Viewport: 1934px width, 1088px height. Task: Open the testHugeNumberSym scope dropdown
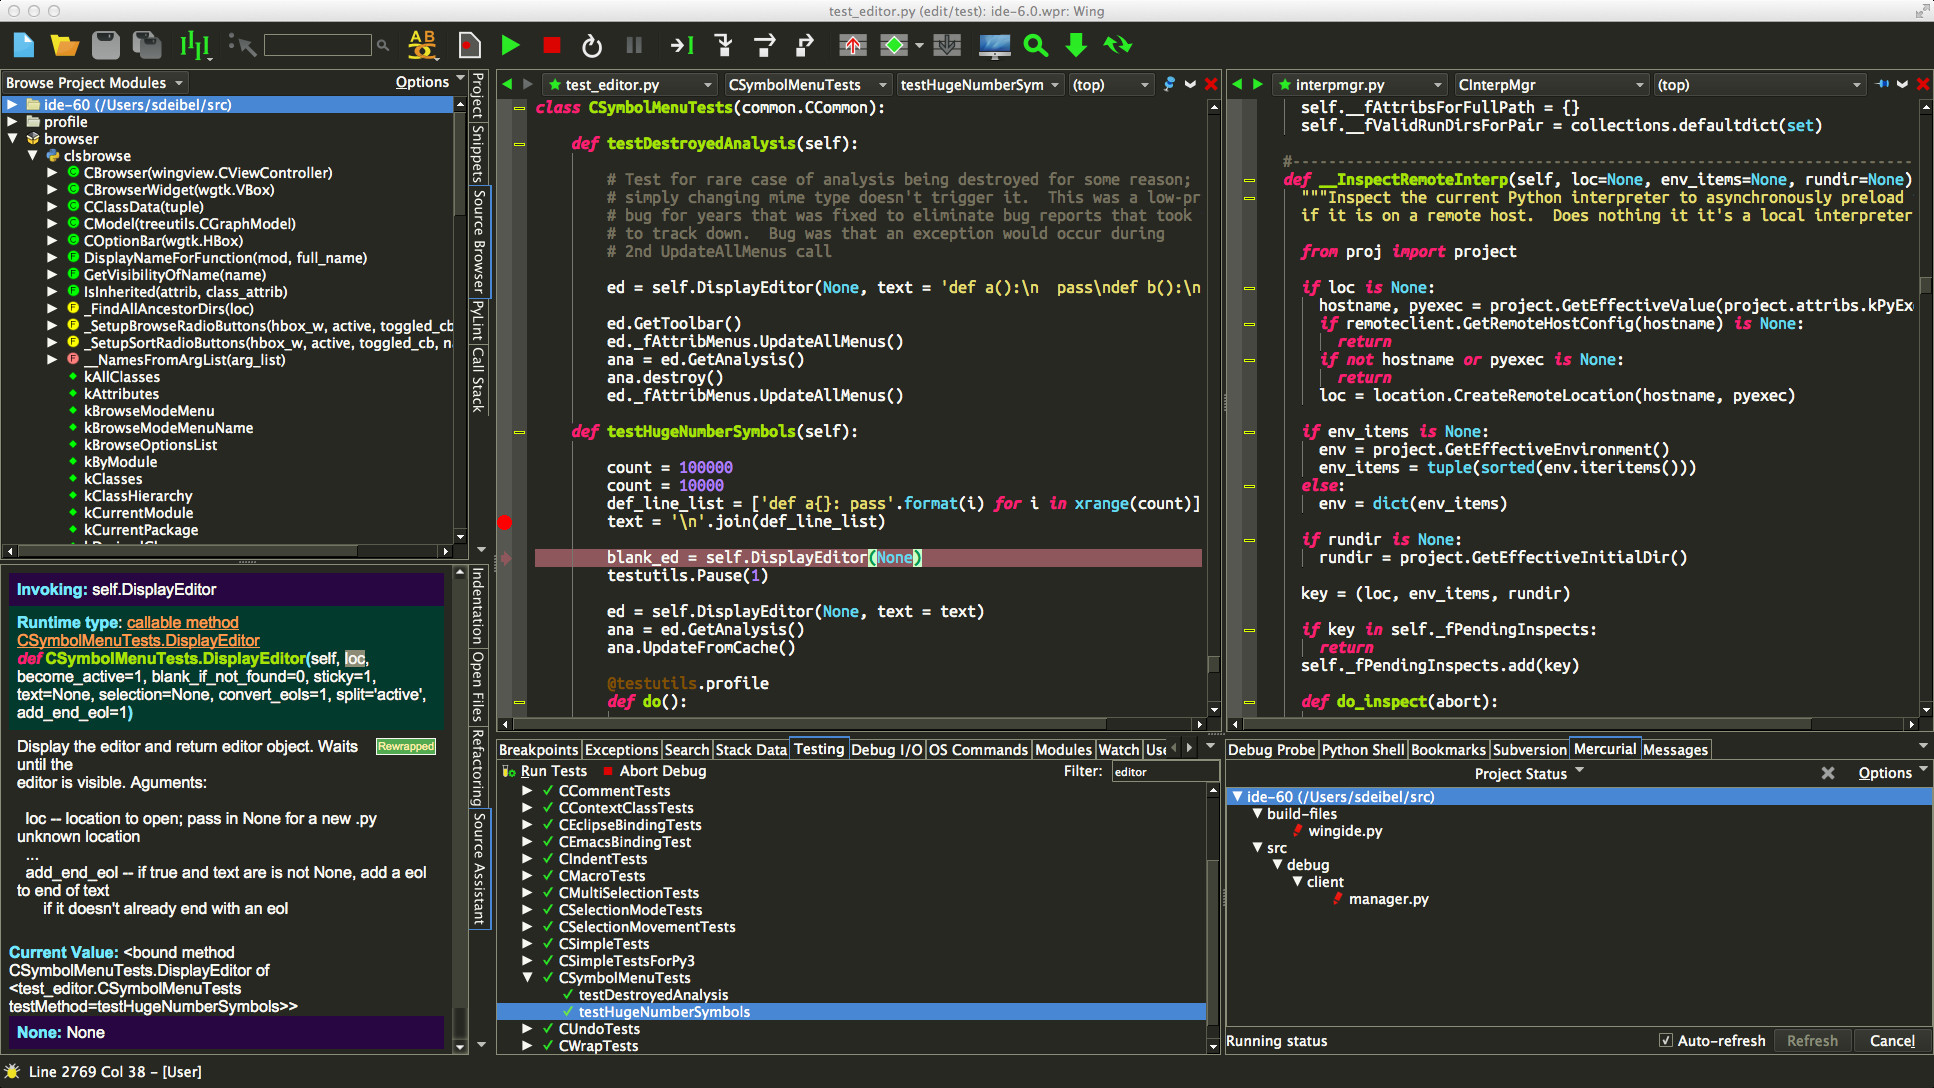979,85
